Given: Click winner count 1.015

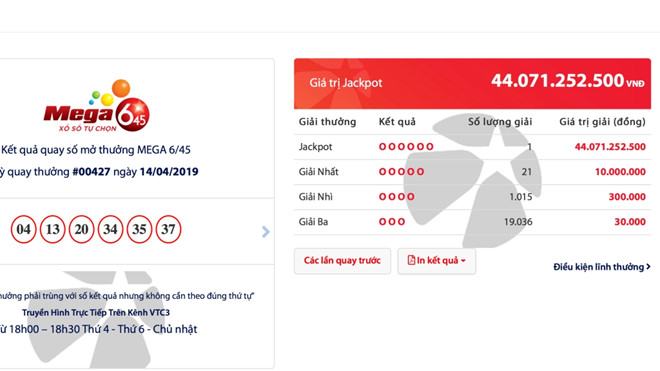Looking at the screenshot, I should pos(521,197).
